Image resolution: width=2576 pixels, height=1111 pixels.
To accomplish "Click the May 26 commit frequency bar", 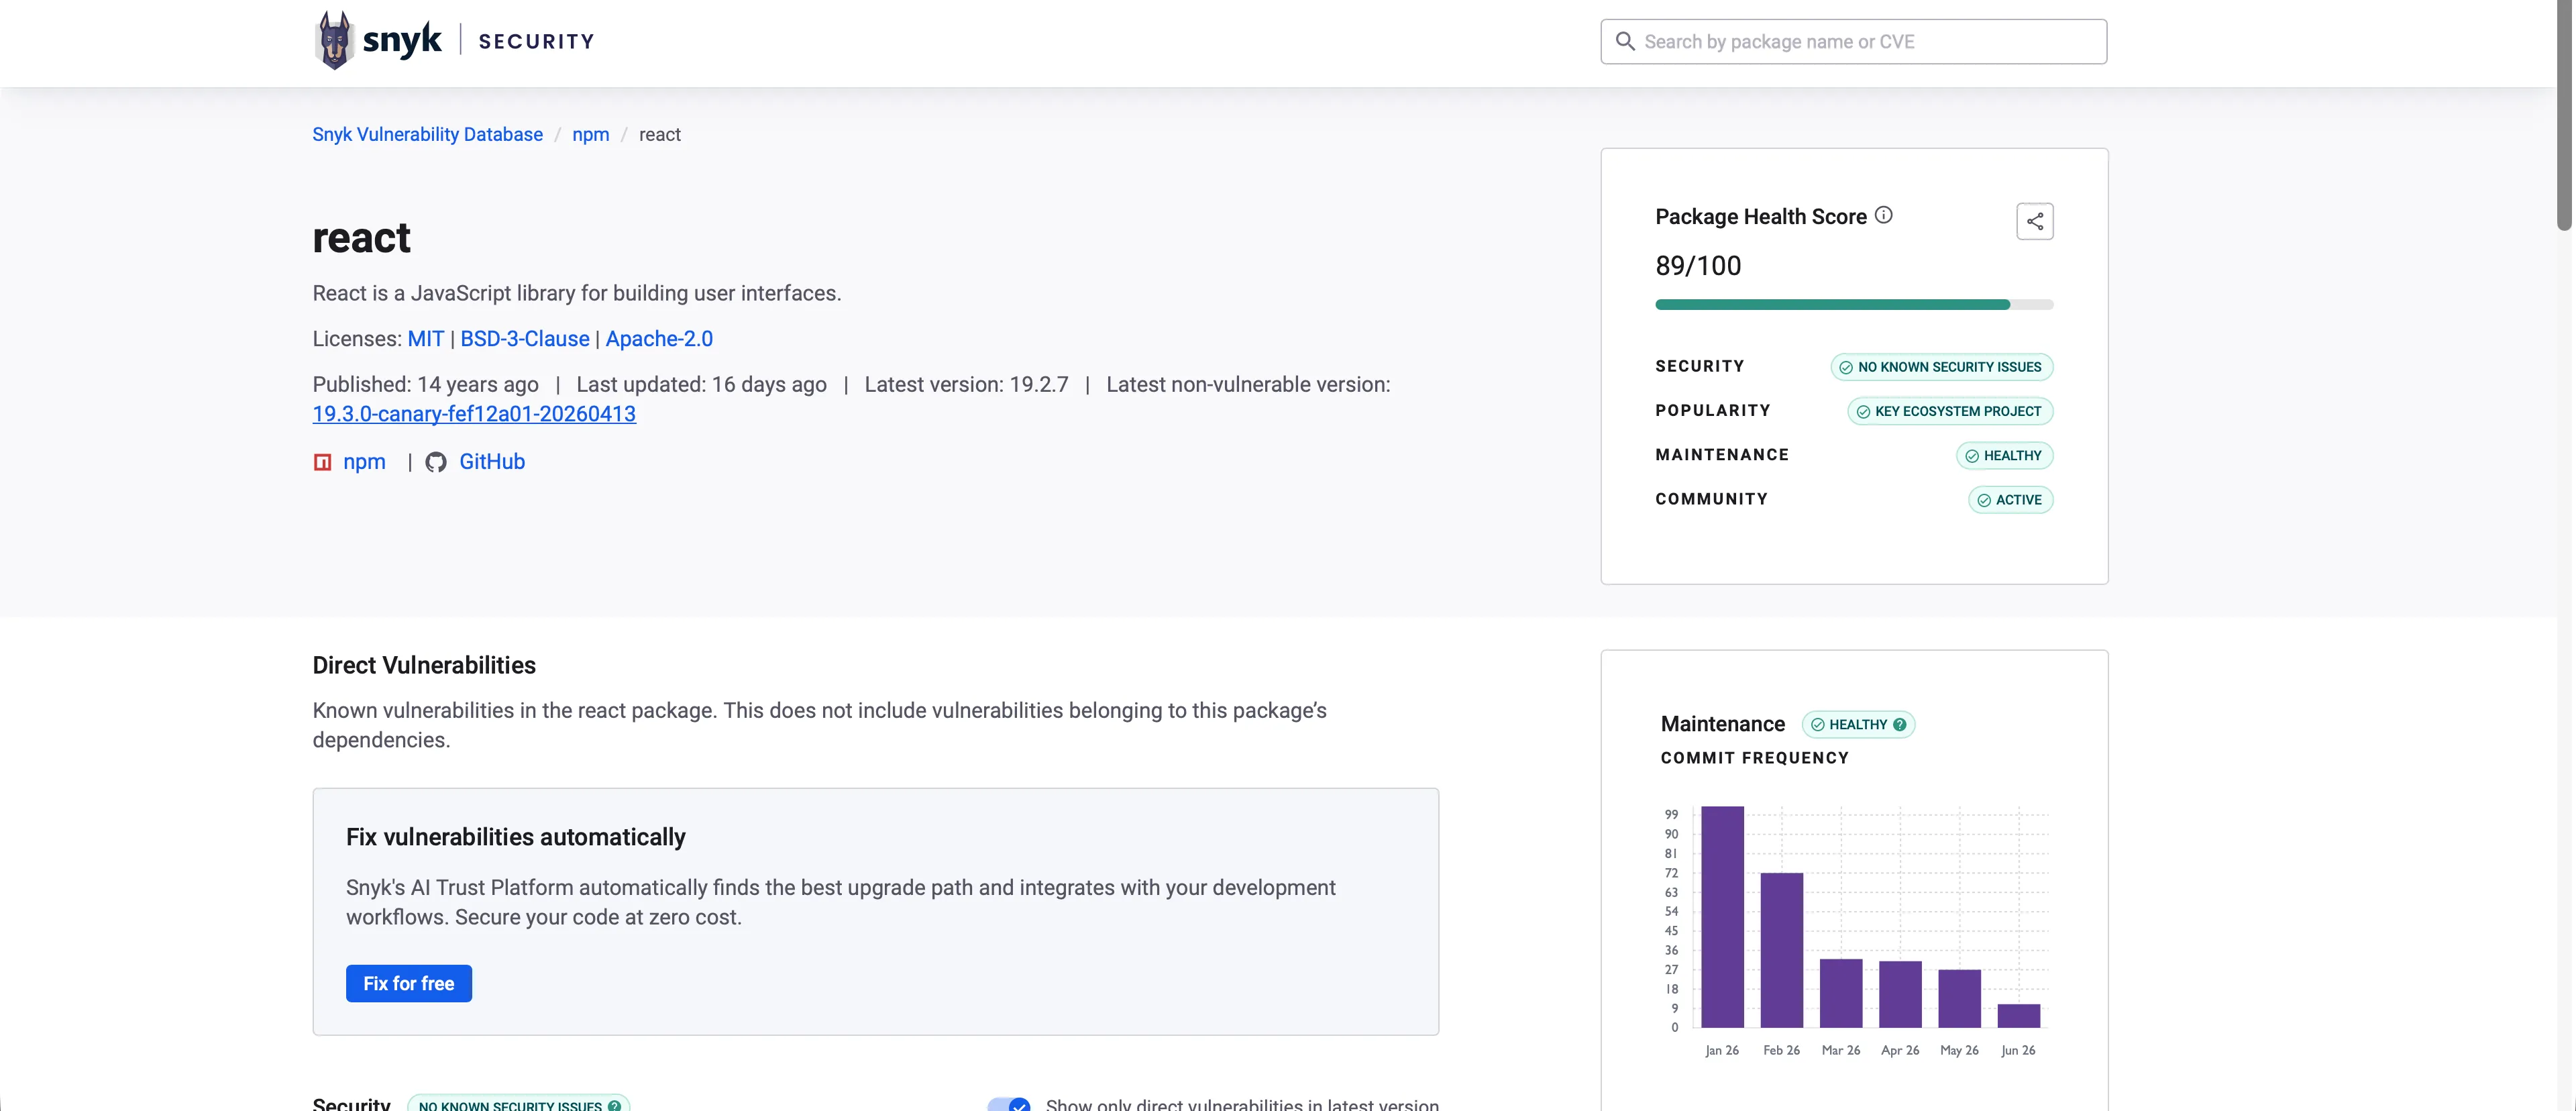I will click(1959, 998).
